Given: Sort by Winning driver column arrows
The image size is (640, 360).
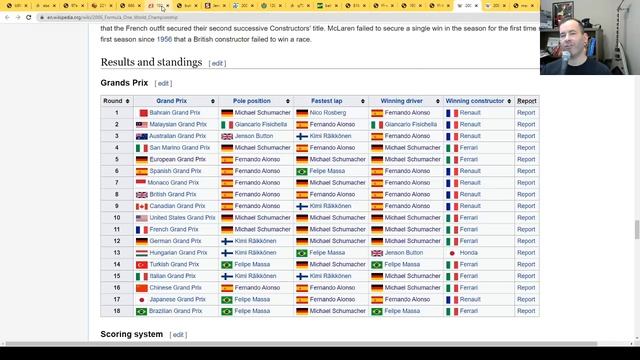Looking at the screenshot, I should click(438, 101).
